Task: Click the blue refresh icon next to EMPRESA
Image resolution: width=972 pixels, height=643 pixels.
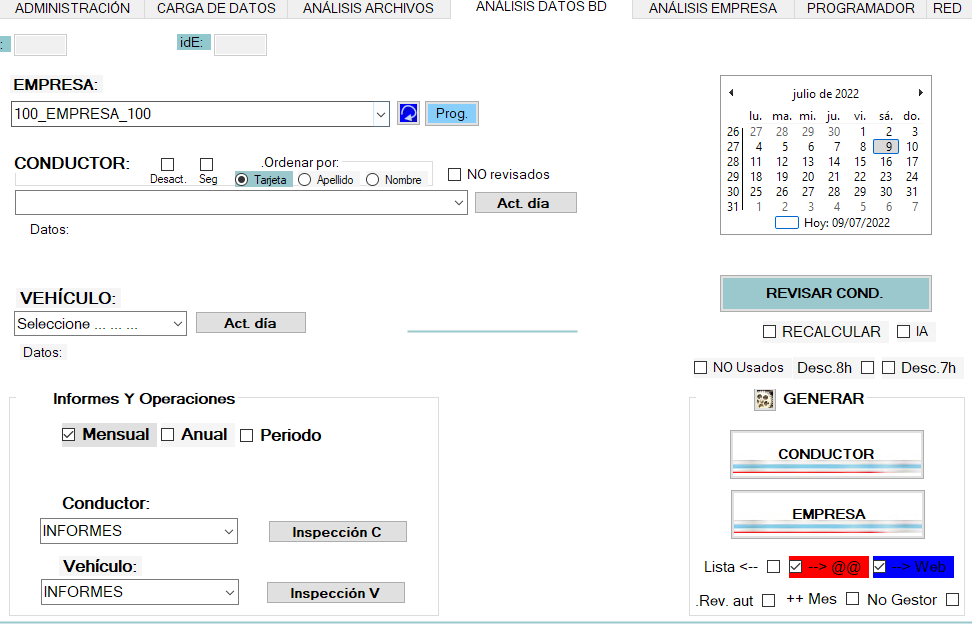Action: [x=408, y=113]
